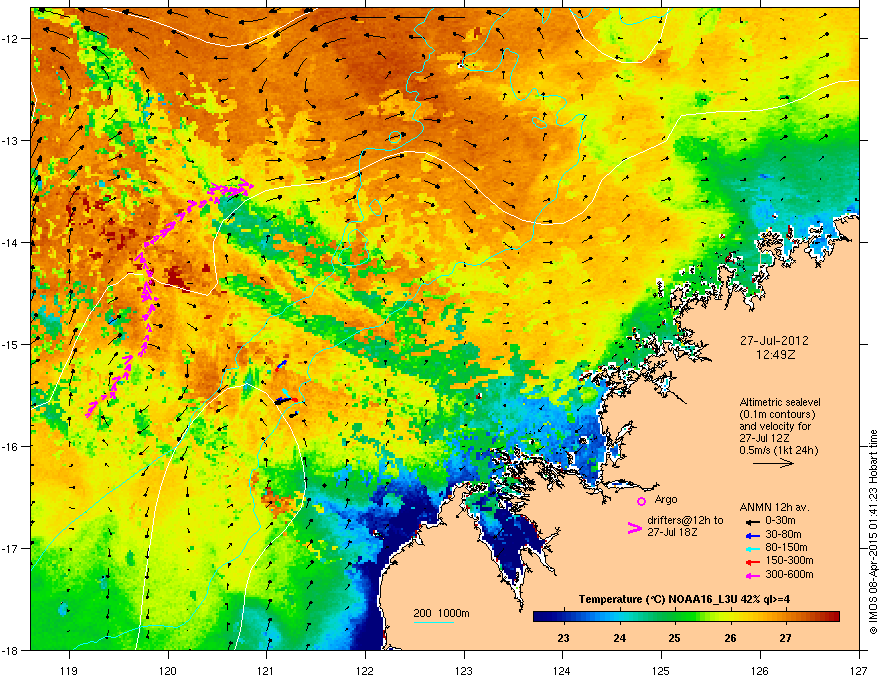Viewport: 880px width, 680px height.
Task: Click the '125' longitude axis label
Action: point(661,670)
